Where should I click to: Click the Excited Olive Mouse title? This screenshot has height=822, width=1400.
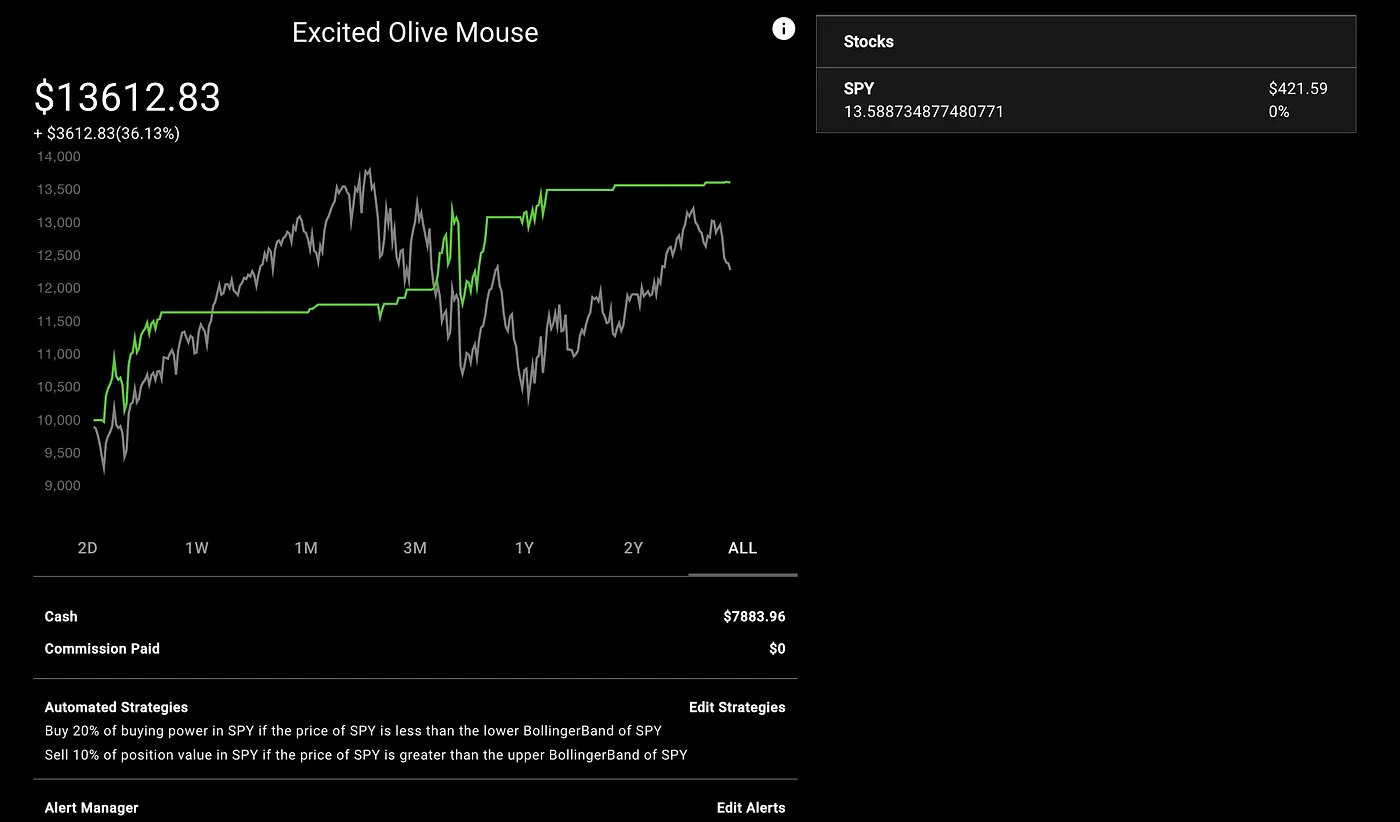click(x=415, y=32)
